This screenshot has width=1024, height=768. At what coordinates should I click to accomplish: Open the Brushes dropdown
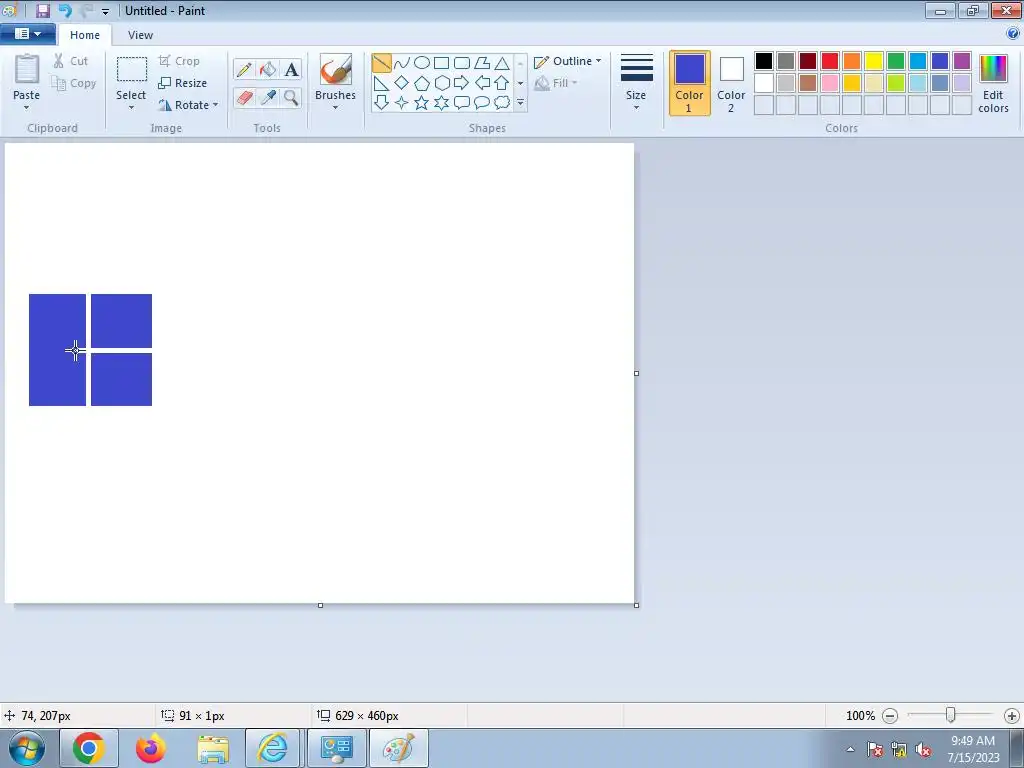point(335,108)
